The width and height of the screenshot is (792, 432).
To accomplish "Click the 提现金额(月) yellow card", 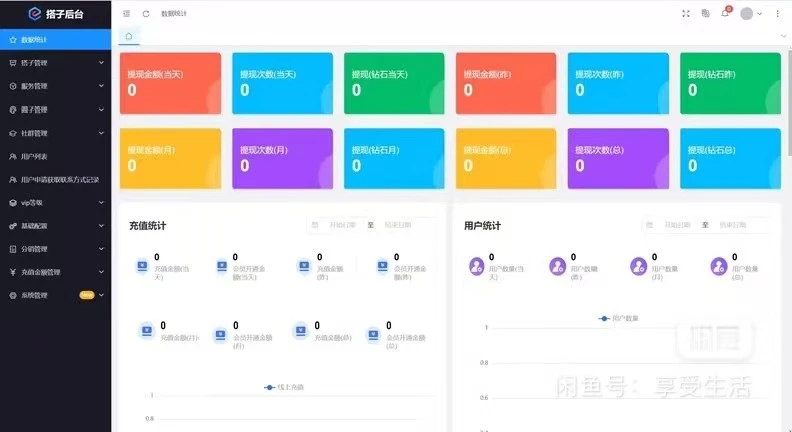I will click(x=170, y=159).
